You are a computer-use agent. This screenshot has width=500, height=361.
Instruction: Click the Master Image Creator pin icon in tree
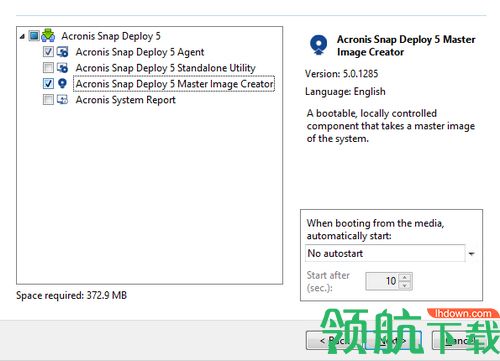(x=62, y=83)
